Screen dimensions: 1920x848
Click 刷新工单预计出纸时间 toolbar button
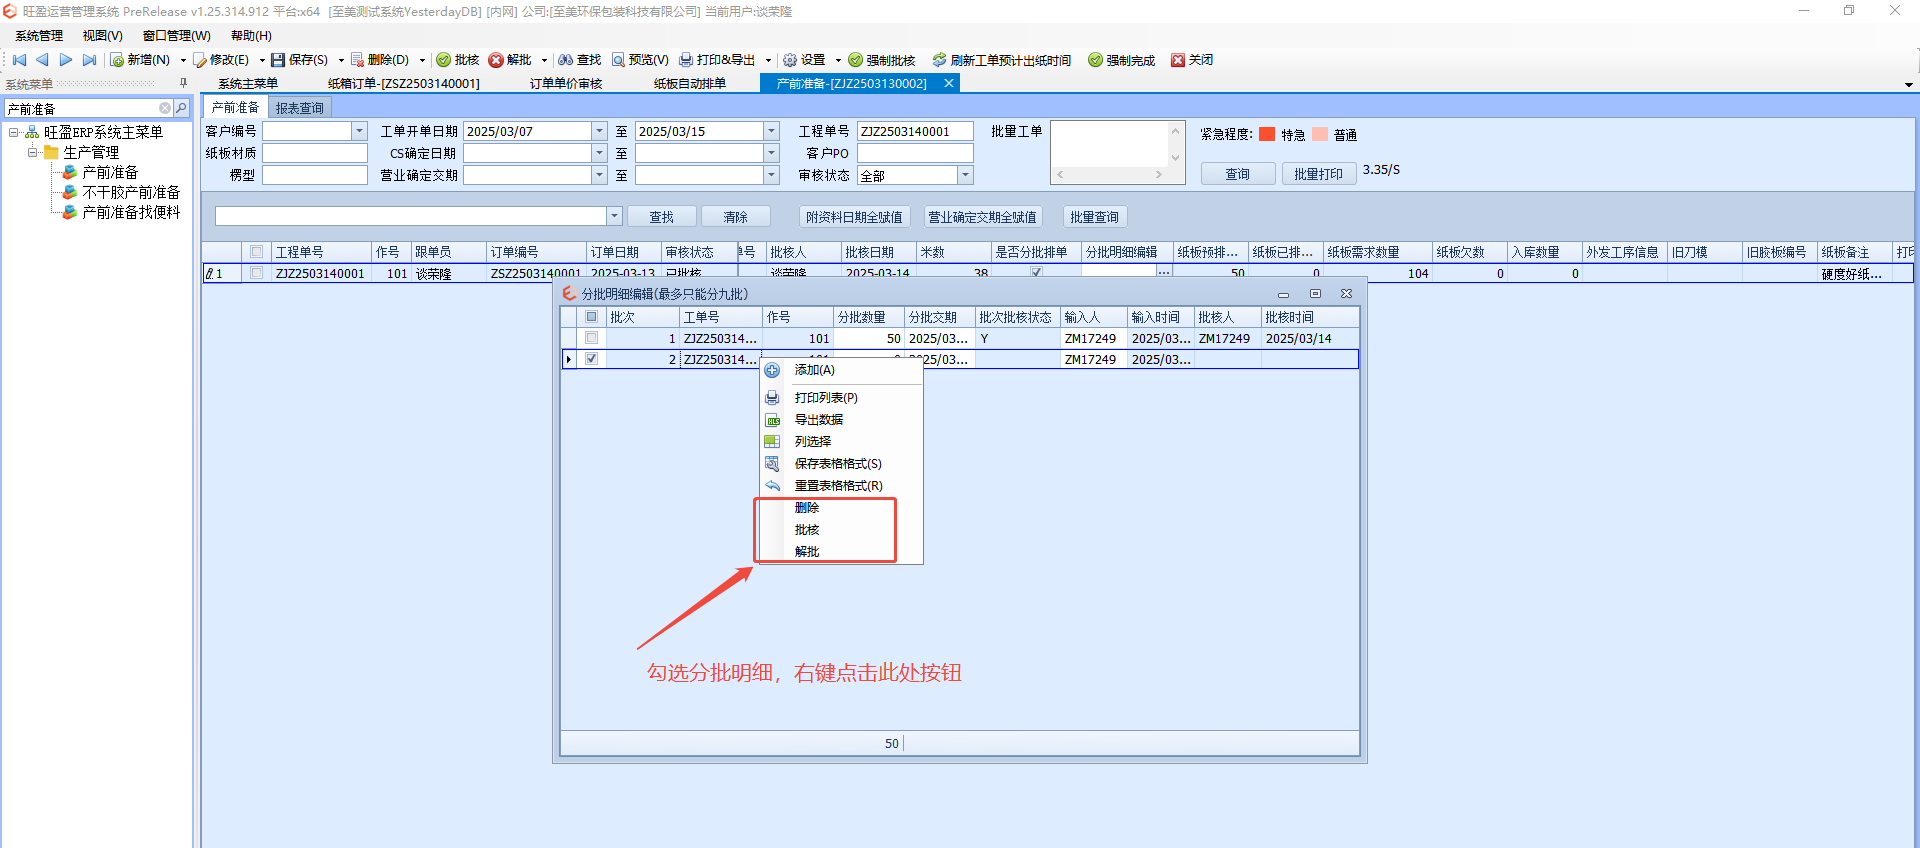(1002, 60)
